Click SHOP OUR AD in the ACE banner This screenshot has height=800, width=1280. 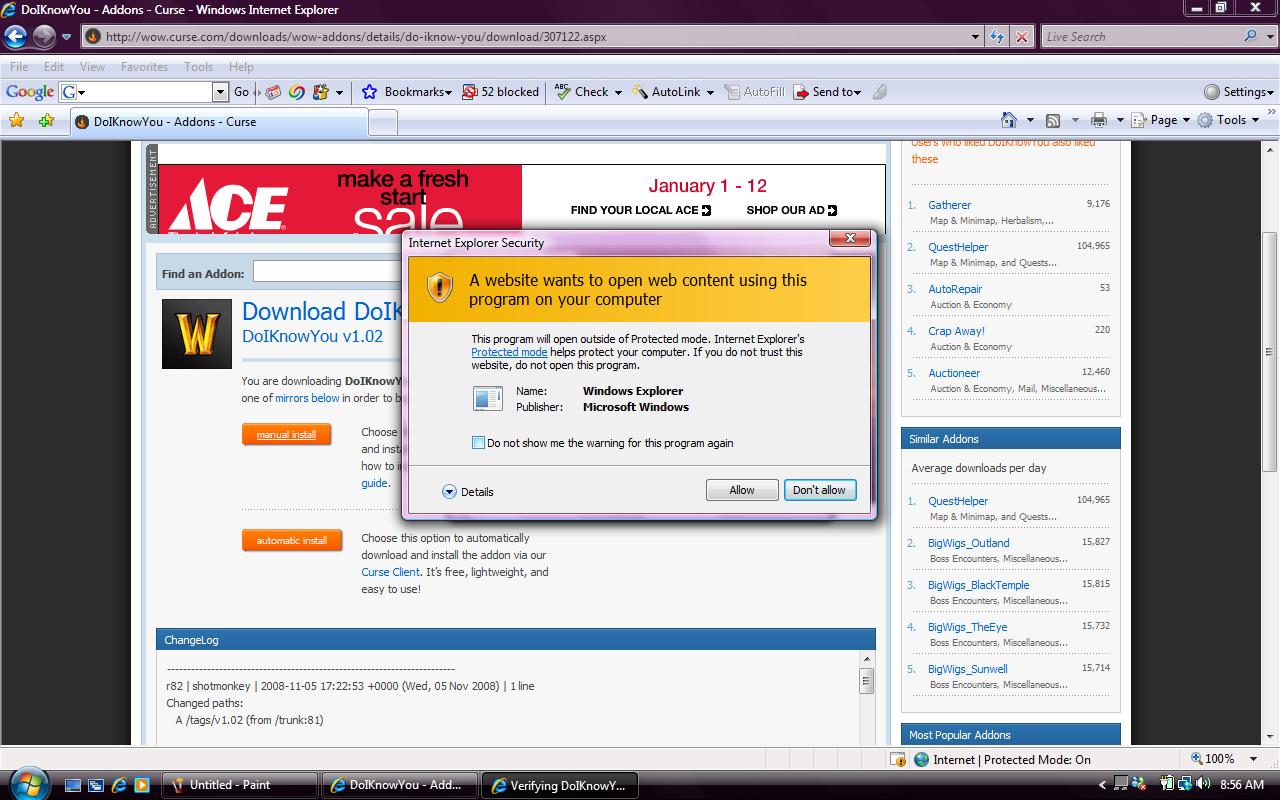click(791, 210)
